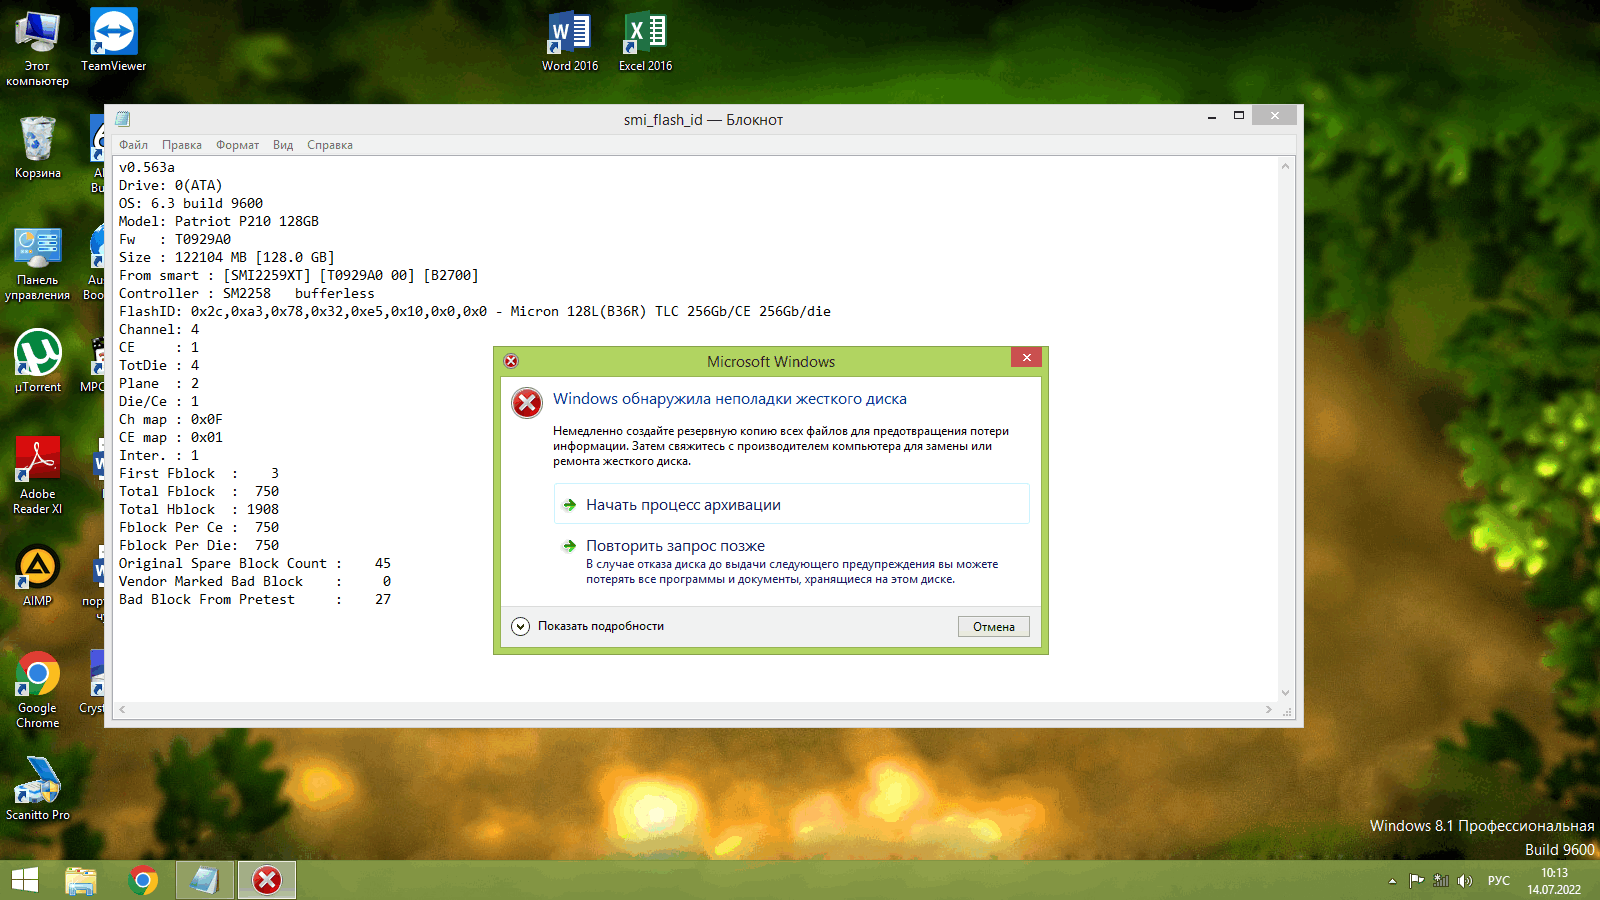This screenshot has width=1600, height=900.
Task: Open the Action Center flag in tray
Action: tap(1416, 881)
